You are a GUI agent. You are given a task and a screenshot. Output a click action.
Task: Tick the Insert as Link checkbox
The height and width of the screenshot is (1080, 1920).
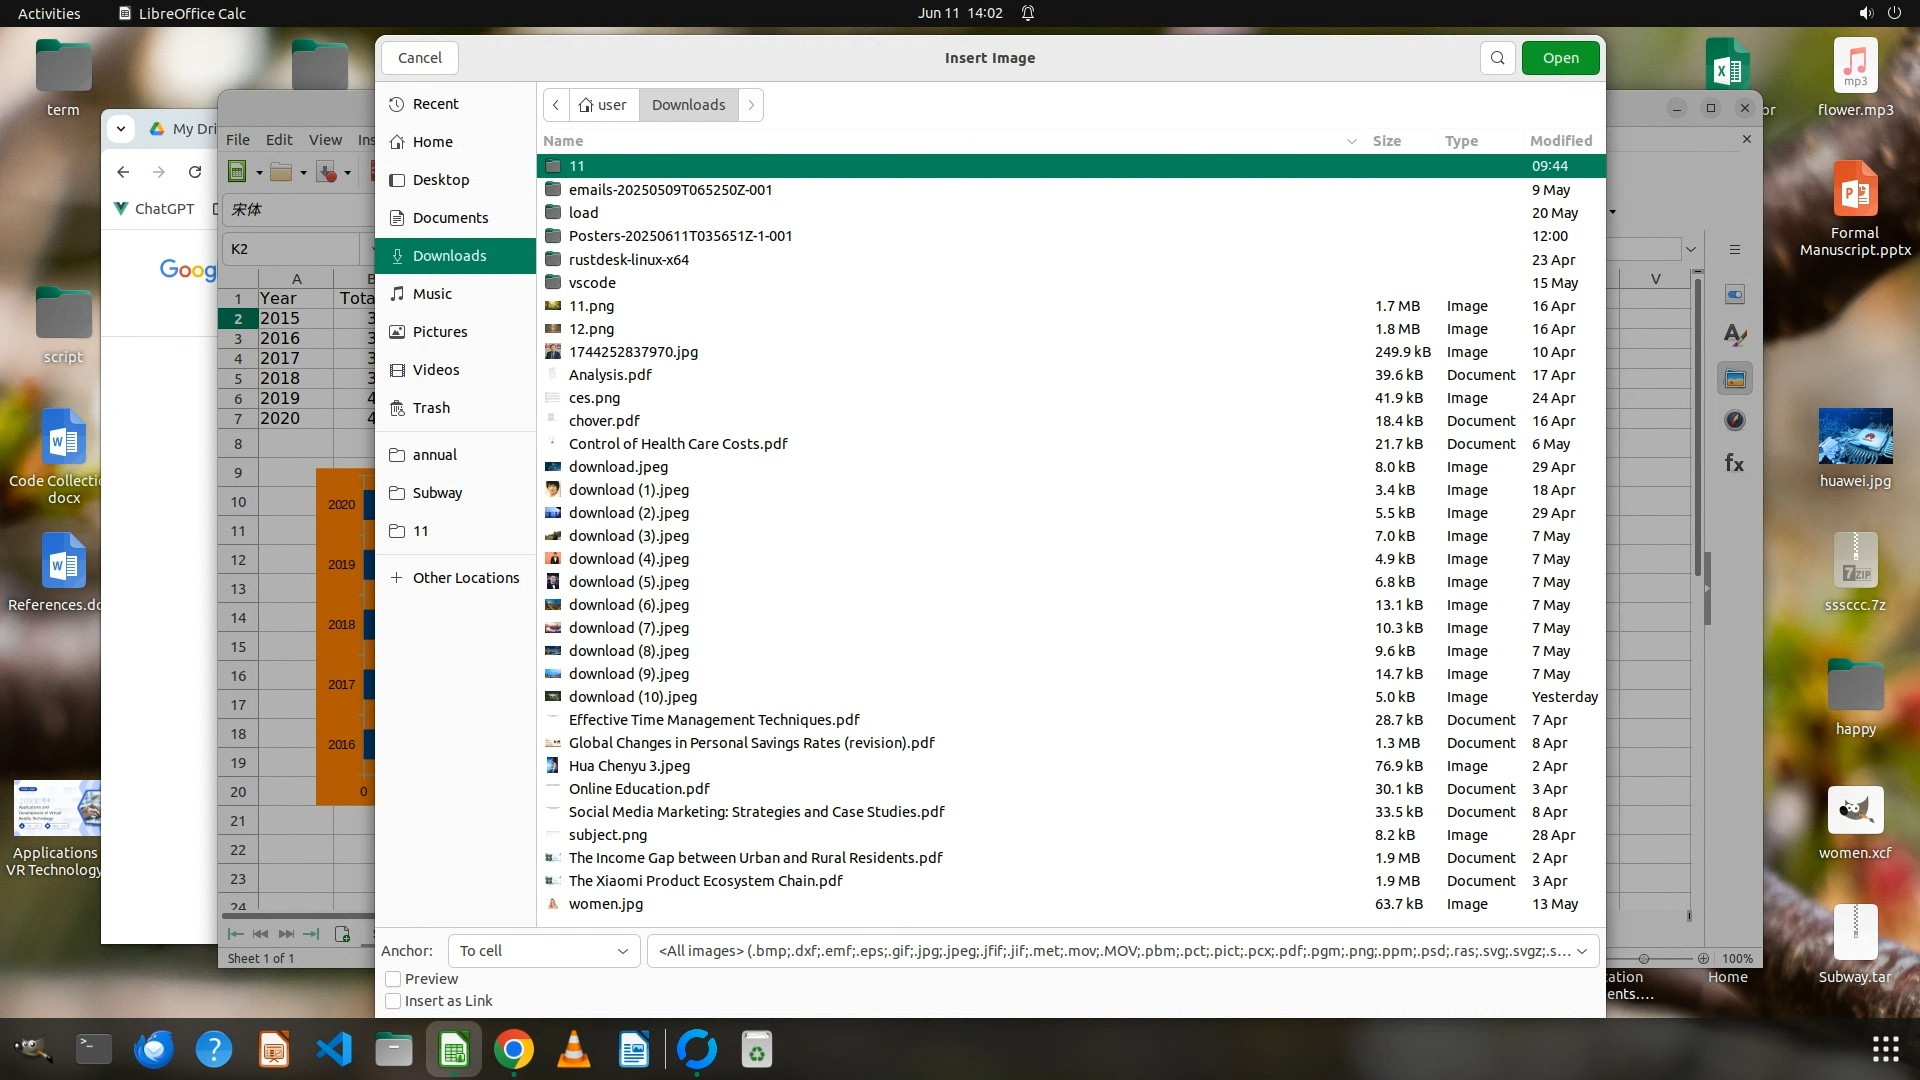coord(394,1001)
